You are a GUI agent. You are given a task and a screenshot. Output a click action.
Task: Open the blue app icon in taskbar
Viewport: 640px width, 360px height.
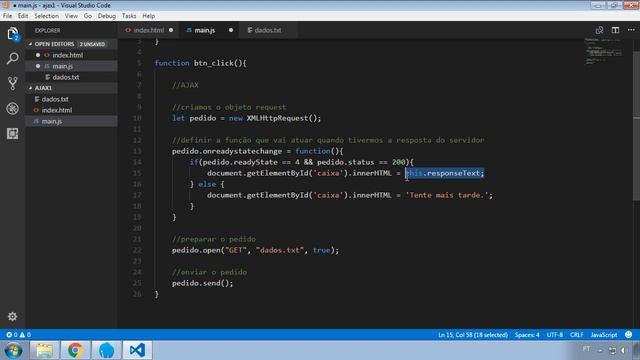106,351
